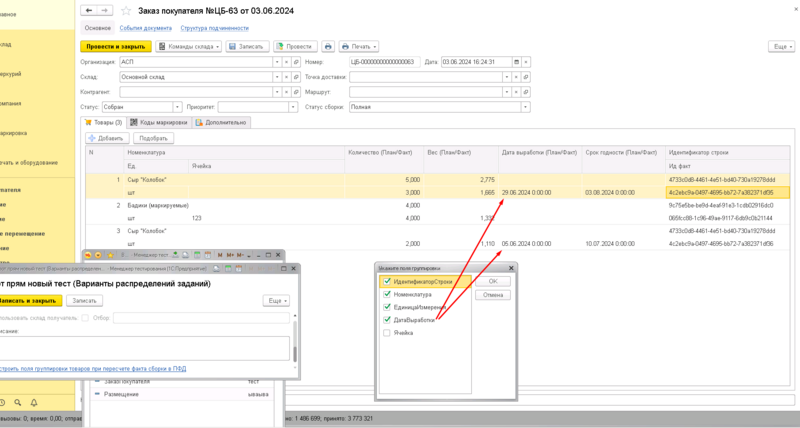
Task: Open the Команды склада dropdown
Action: coord(187,47)
